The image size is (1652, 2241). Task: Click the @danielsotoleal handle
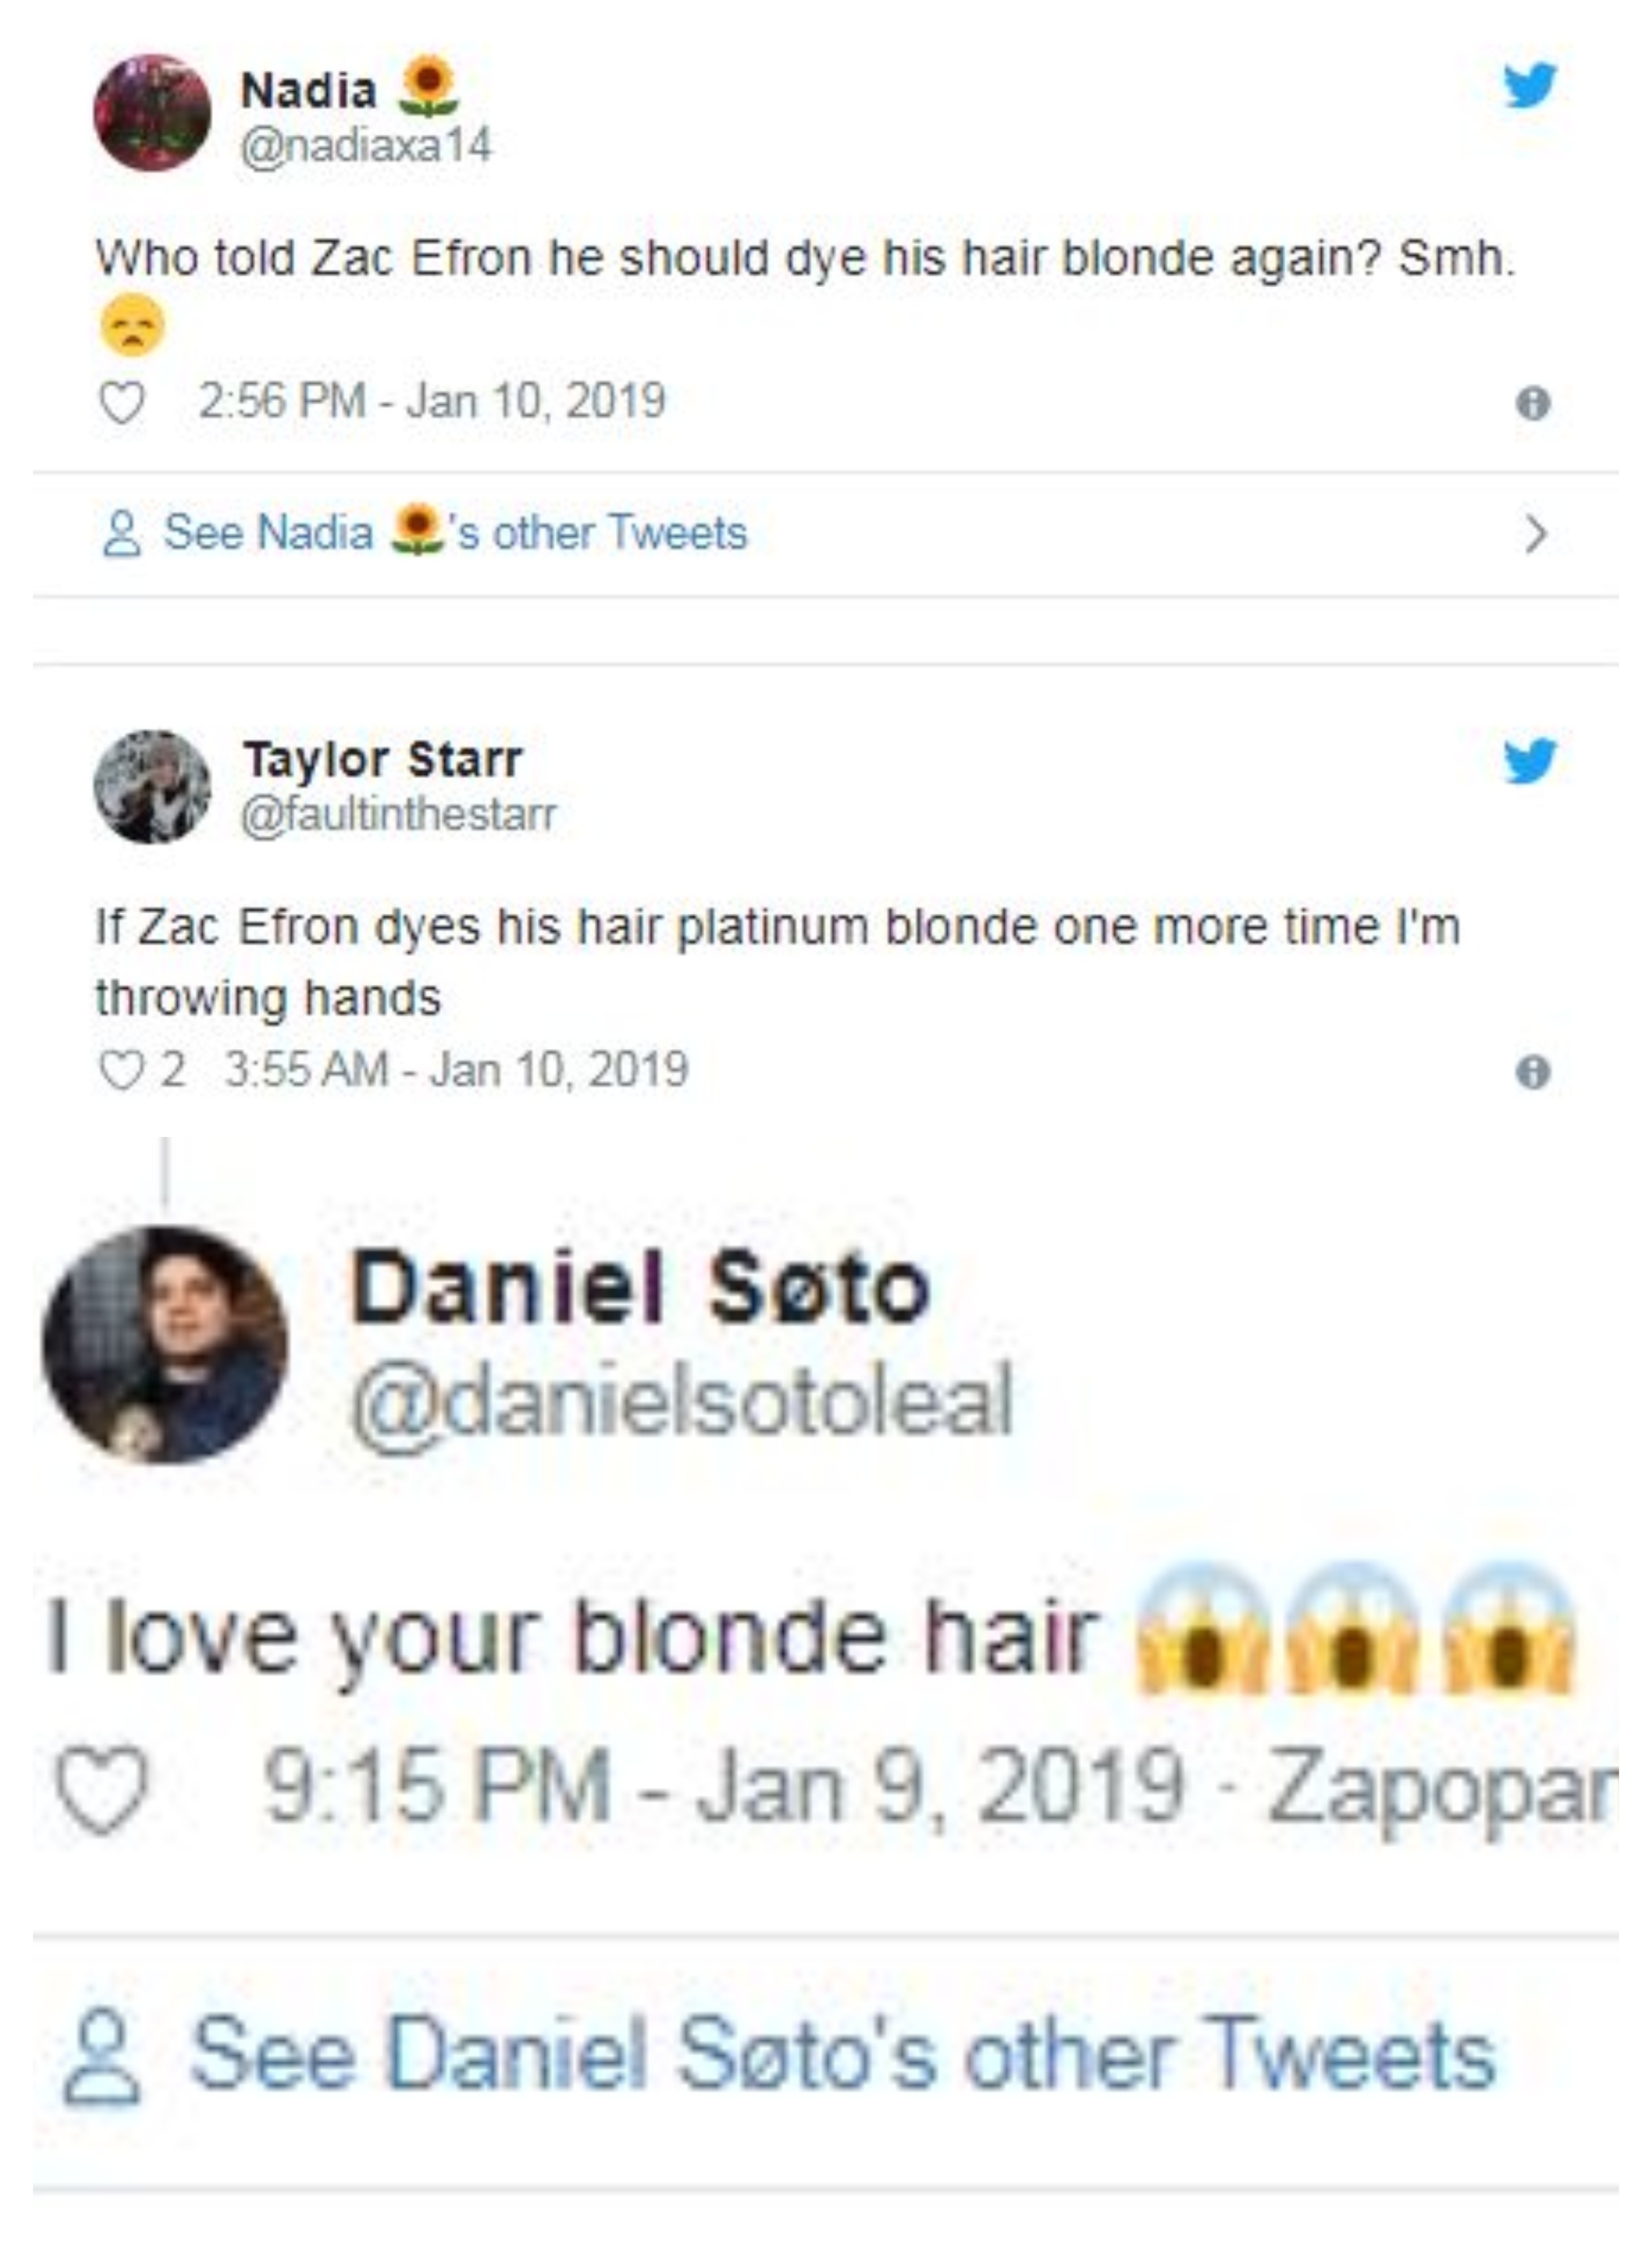(x=682, y=1403)
